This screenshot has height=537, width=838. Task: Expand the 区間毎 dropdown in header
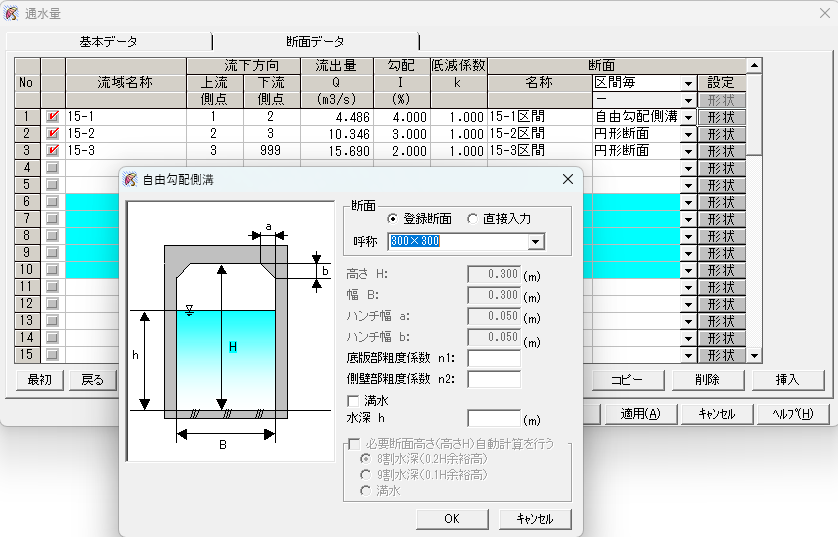point(688,83)
